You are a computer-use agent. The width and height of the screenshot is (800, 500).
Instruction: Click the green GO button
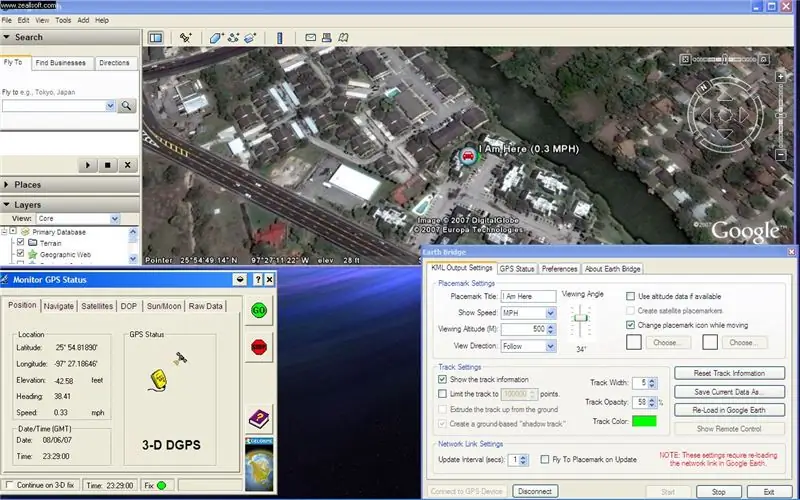coord(259,310)
